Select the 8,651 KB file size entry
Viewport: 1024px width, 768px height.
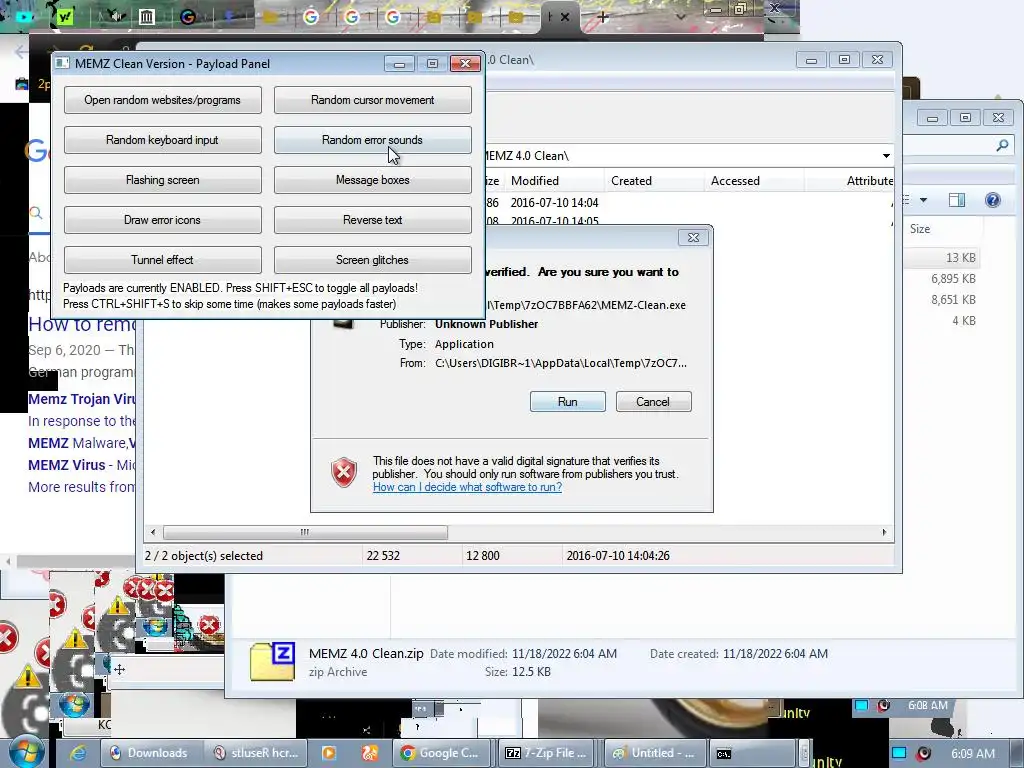coord(953,300)
